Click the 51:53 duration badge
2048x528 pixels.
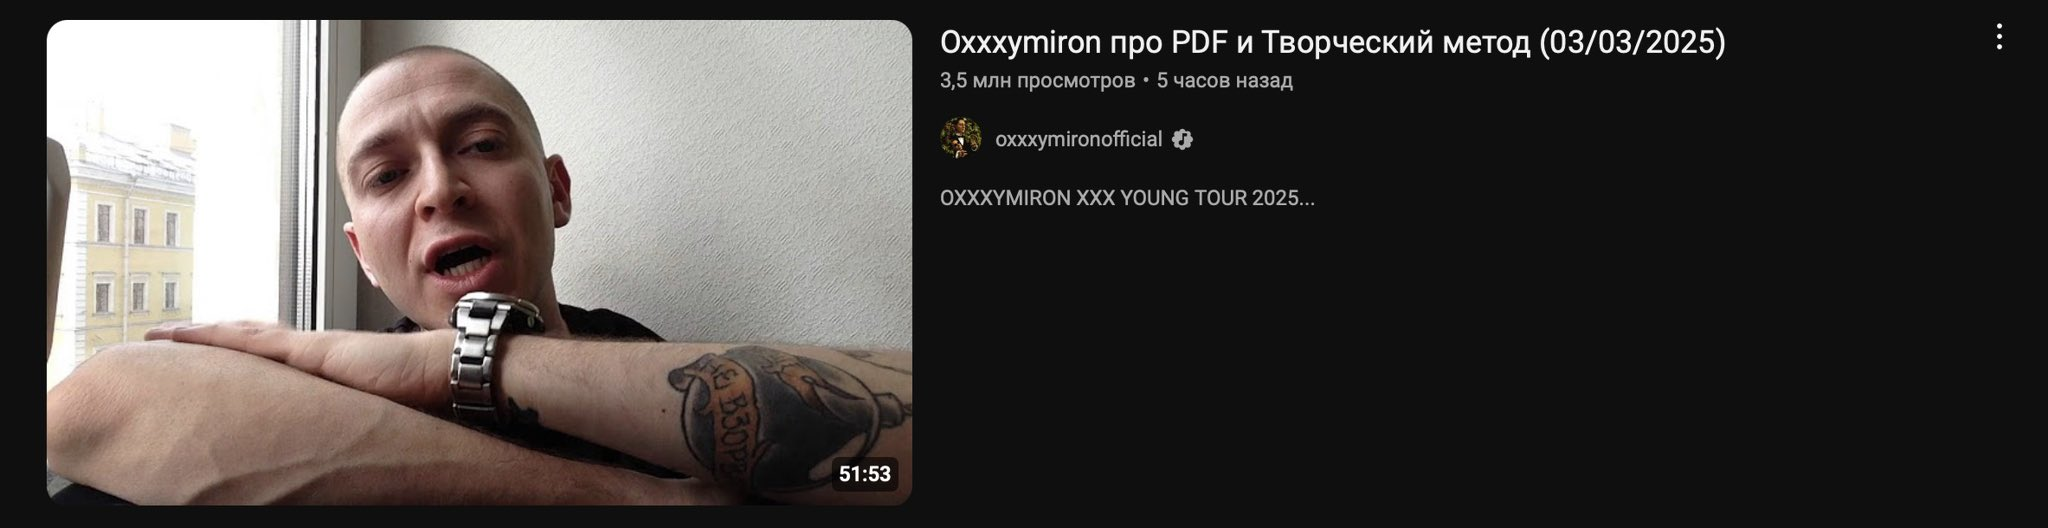[865, 474]
